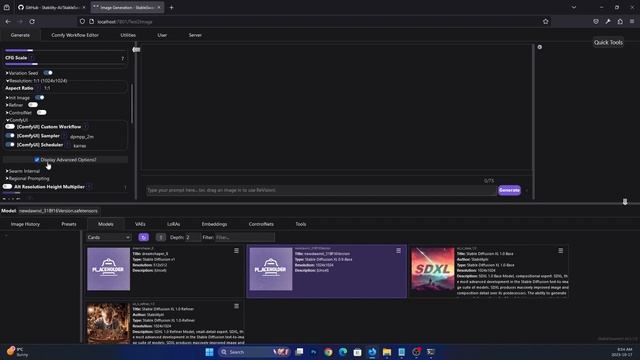
Task: Open File Explorer from the taskbar
Action: [387, 352]
